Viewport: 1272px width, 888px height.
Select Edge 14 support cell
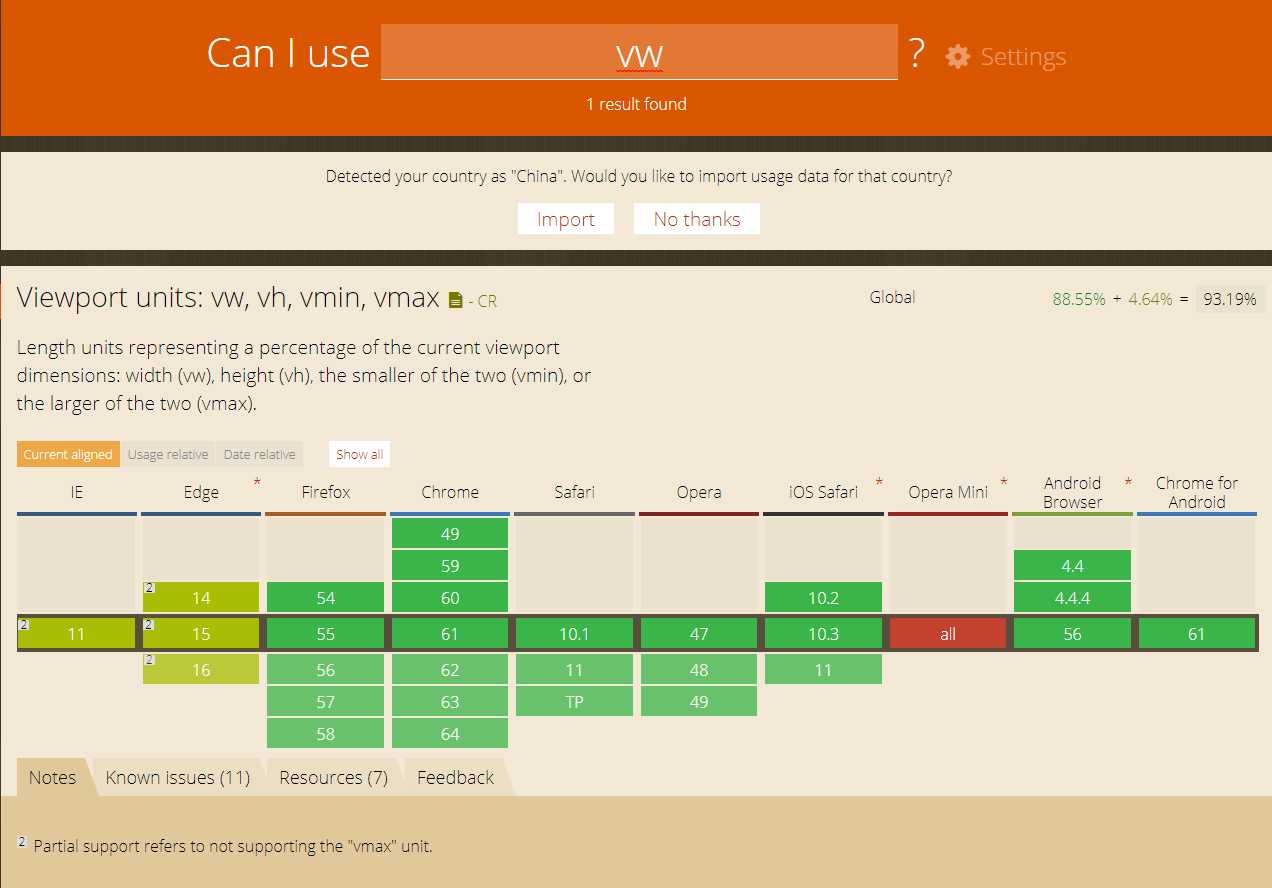click(x=201, y=598)
